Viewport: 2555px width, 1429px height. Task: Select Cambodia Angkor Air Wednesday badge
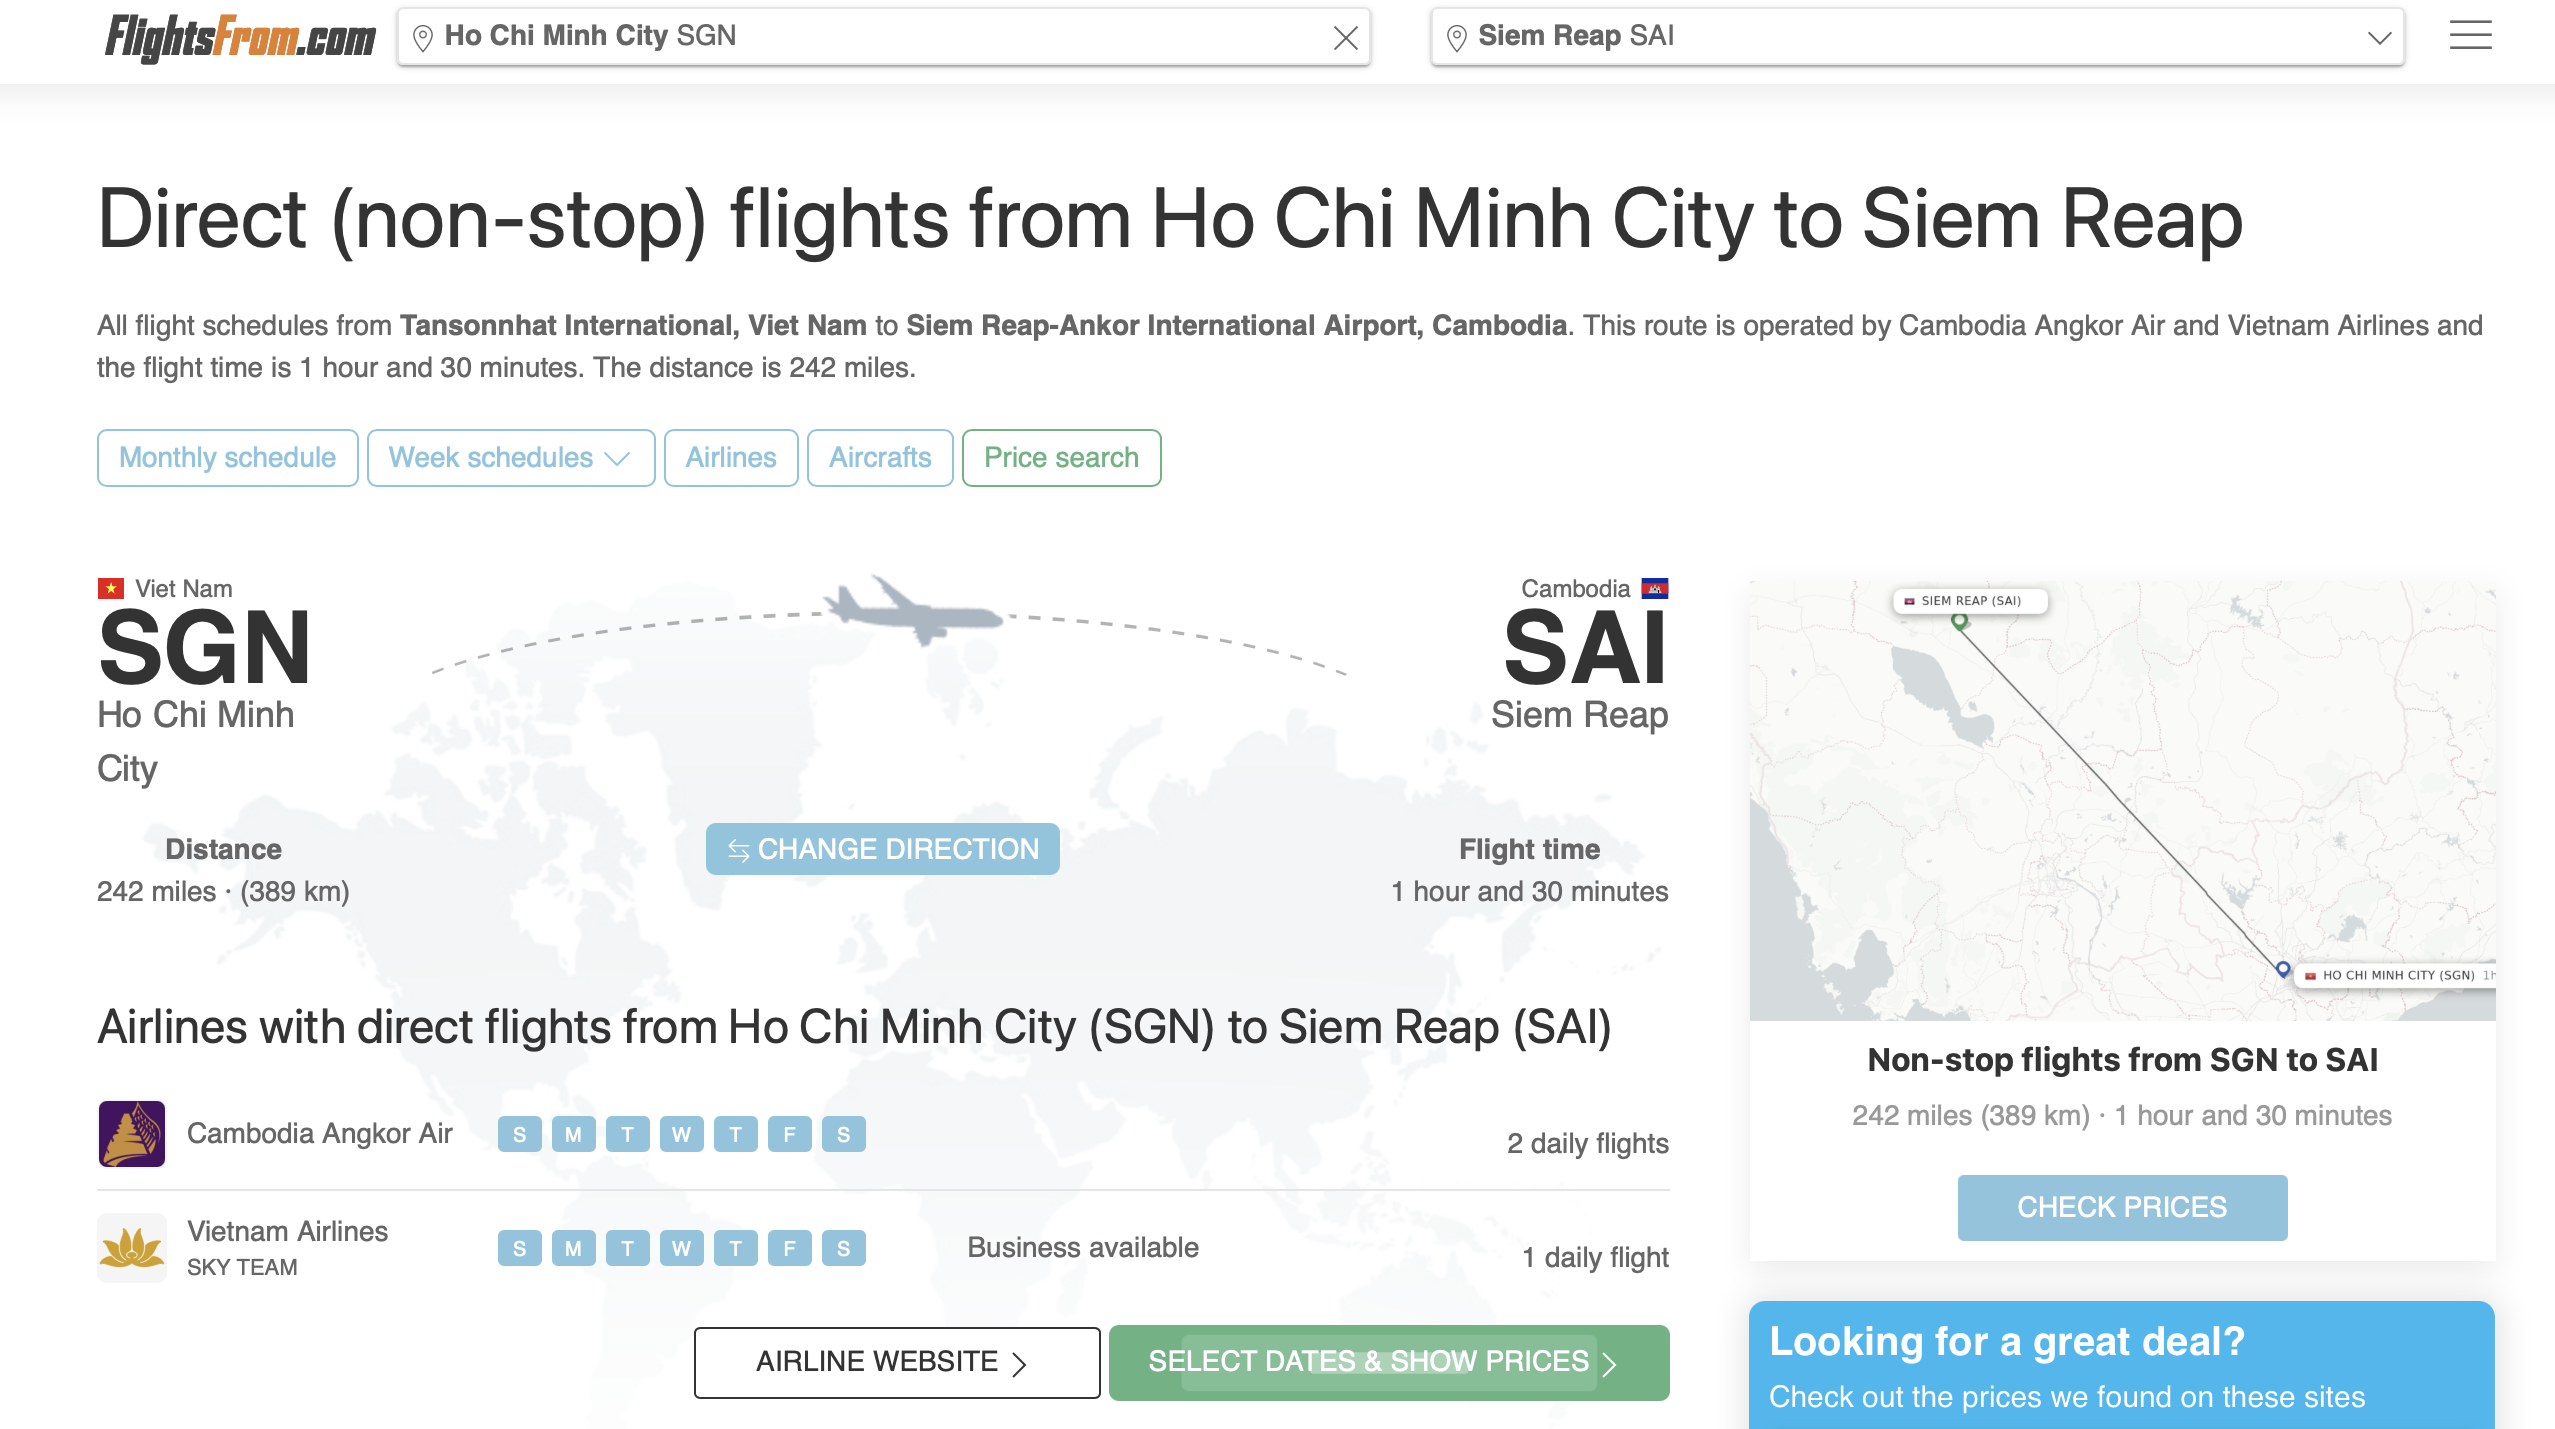point(682,1134)
